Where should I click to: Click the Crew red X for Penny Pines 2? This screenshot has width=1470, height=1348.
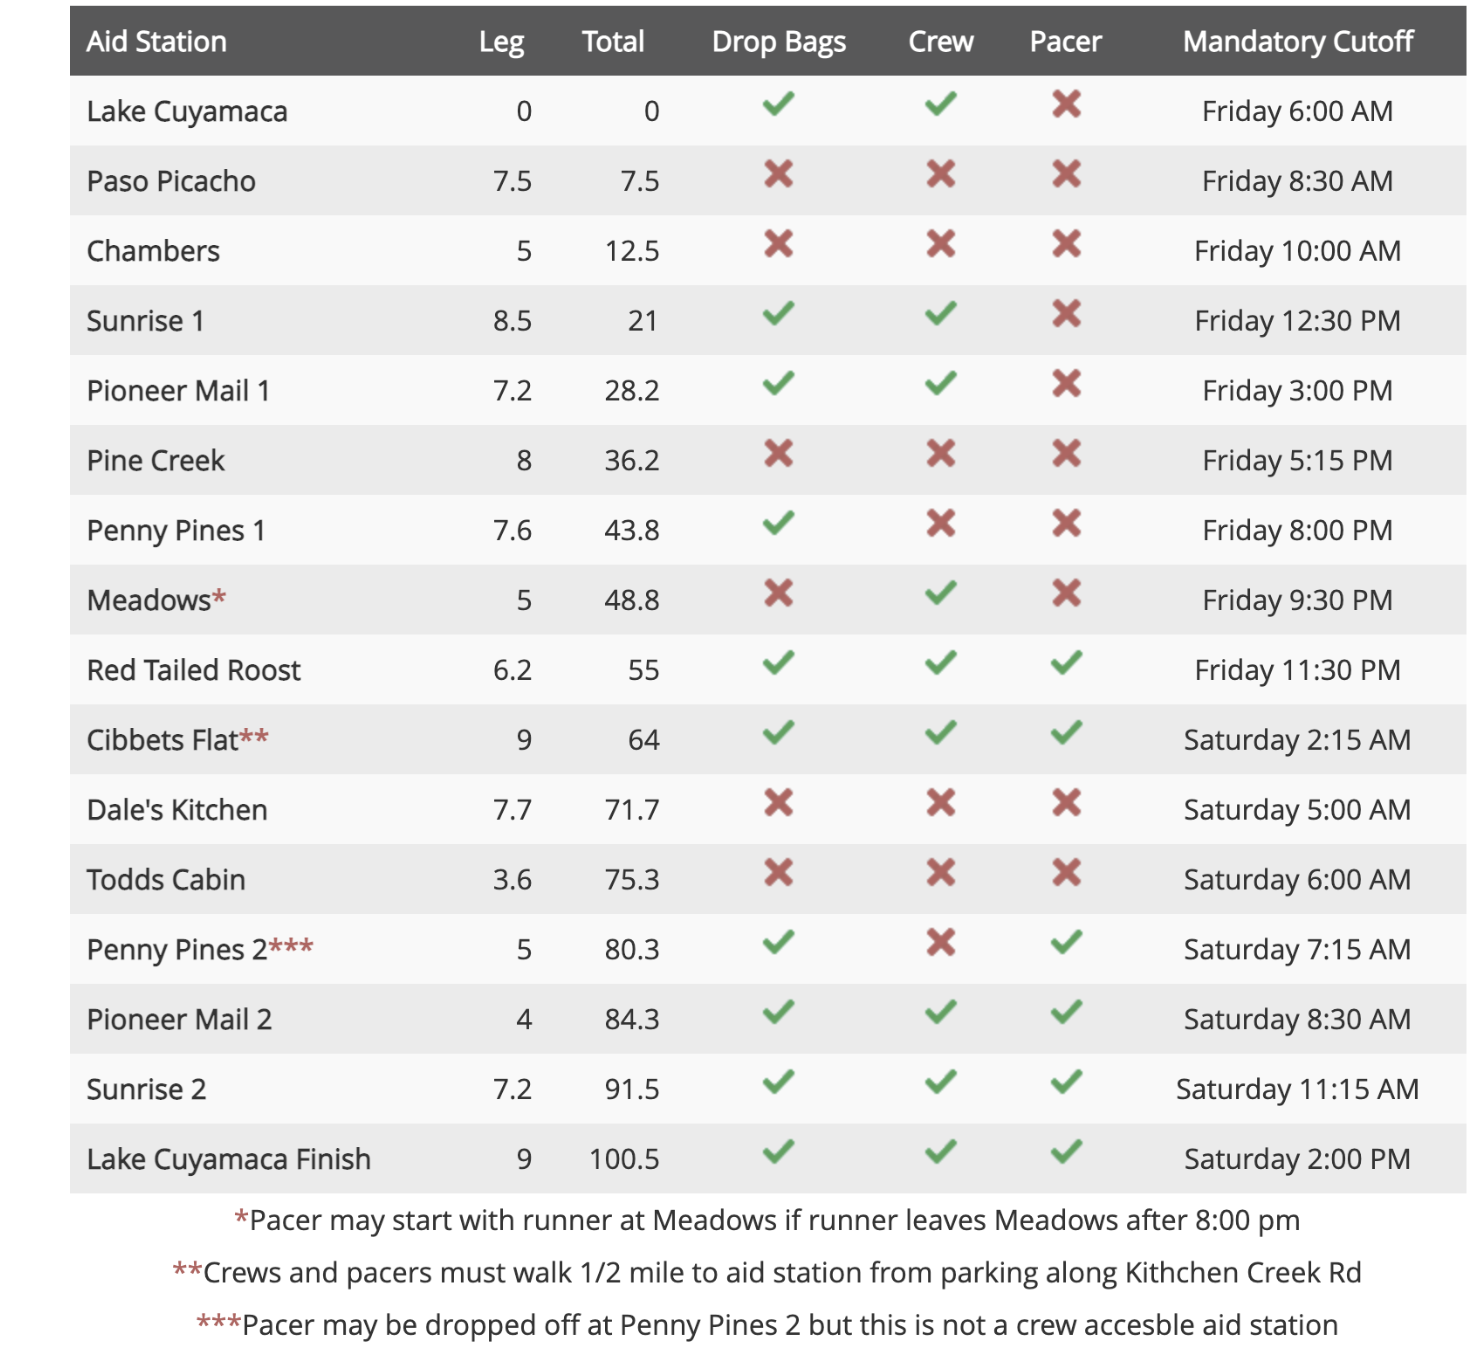[x=940, y=942]
